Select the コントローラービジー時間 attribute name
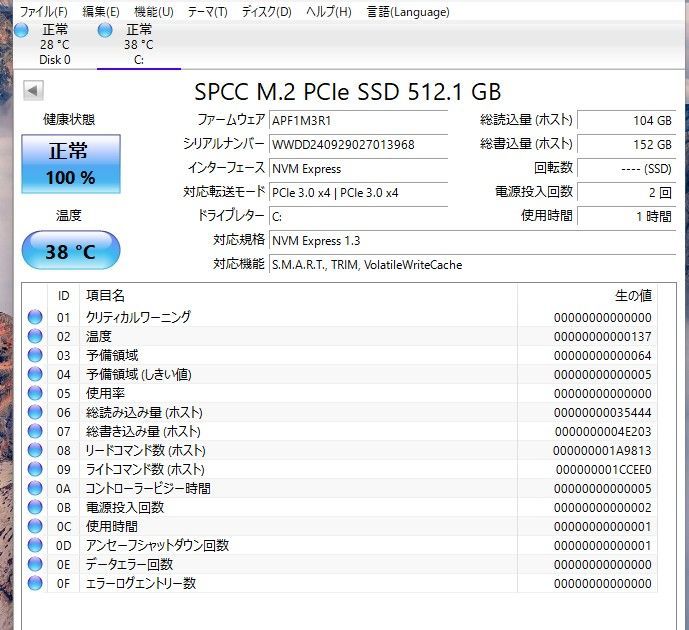 148,488
